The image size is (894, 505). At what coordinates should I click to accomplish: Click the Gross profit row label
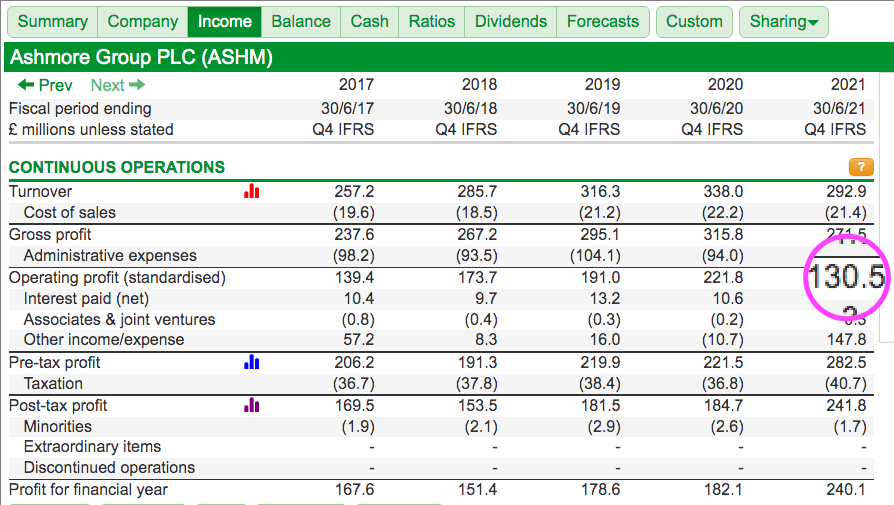tap(50, 234)
